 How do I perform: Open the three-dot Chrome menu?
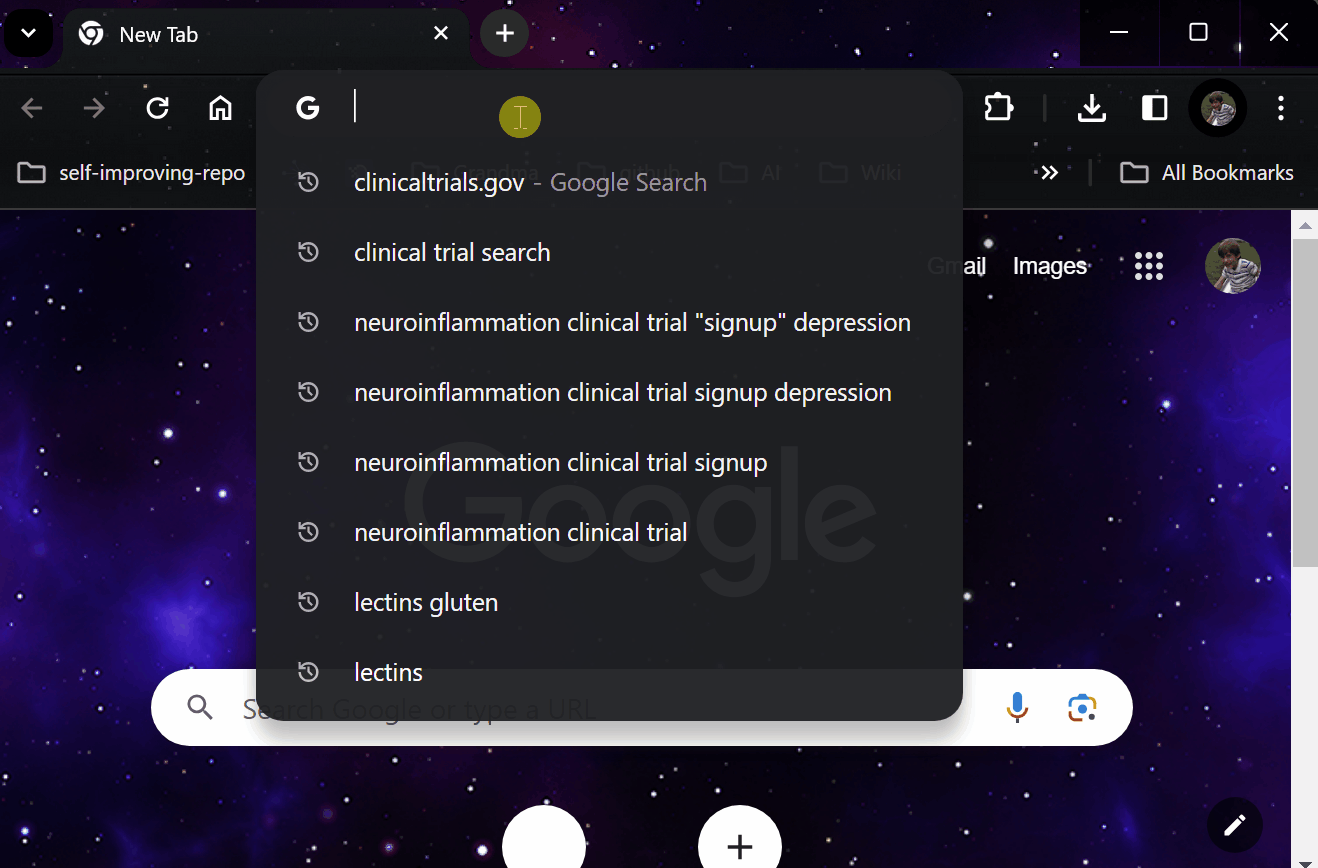(1281, 108)
